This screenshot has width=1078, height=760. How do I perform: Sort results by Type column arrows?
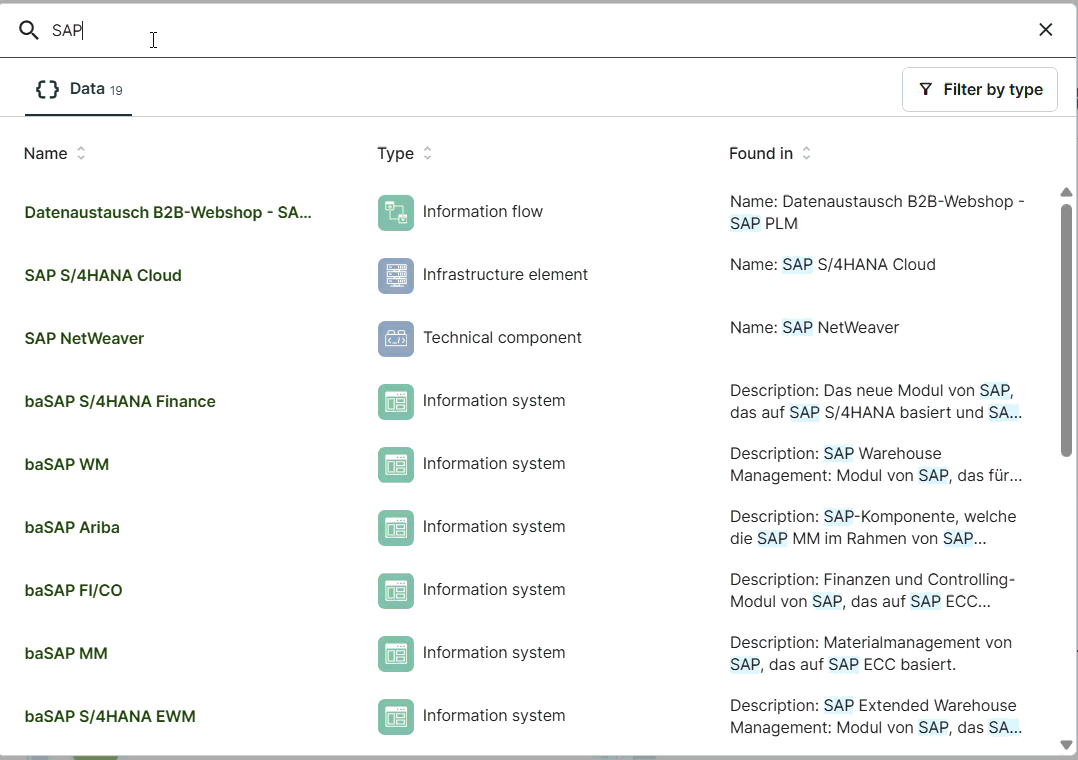tap(427, 153)
